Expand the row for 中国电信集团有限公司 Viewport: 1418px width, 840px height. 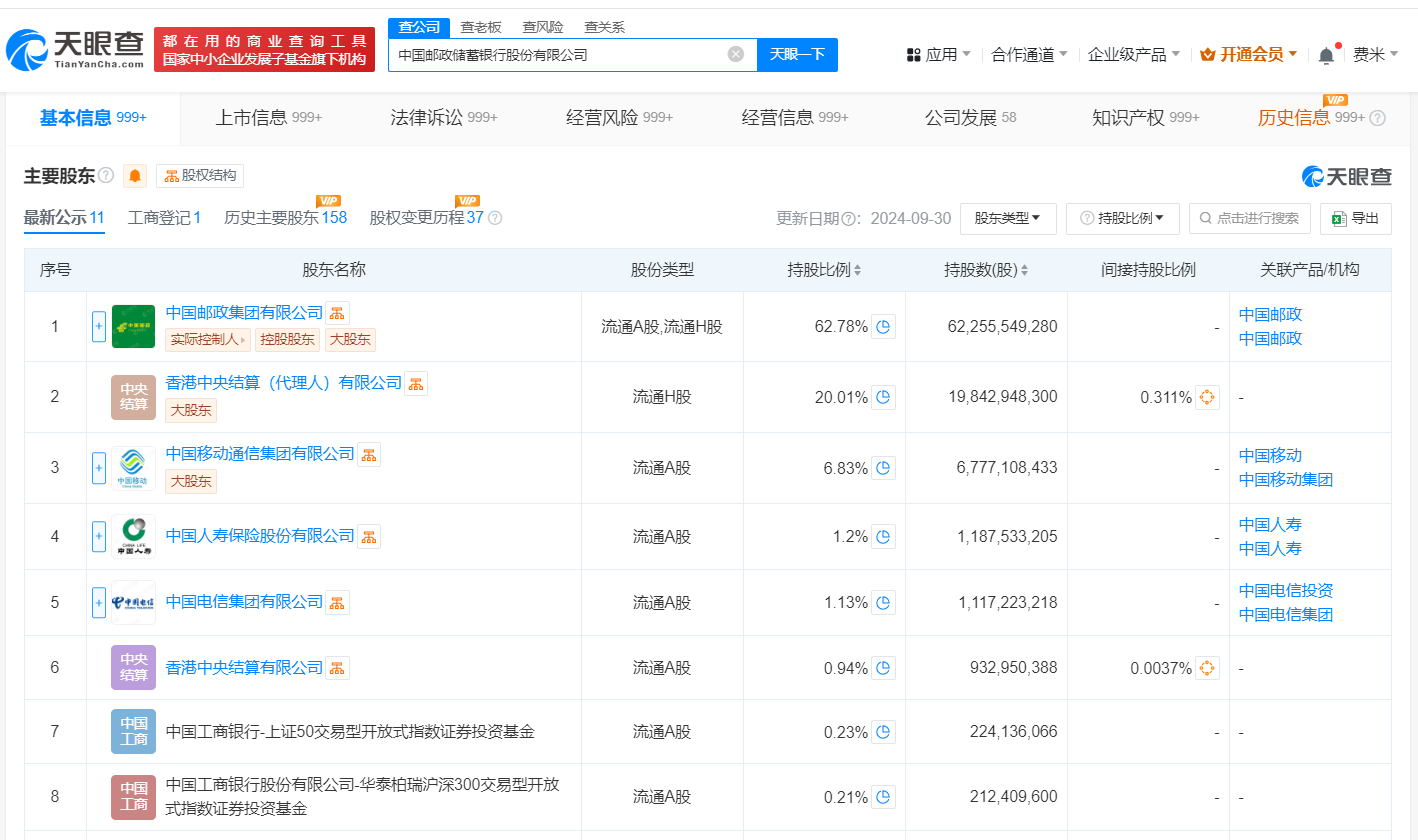99,602
